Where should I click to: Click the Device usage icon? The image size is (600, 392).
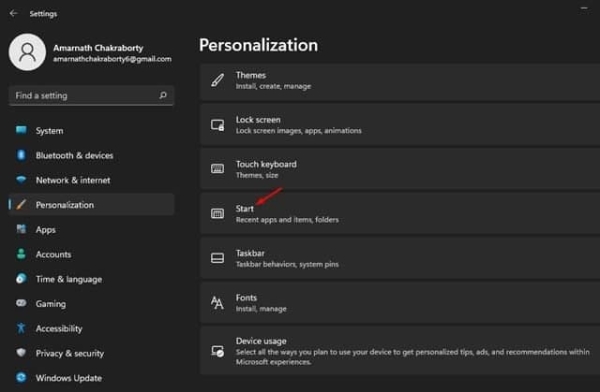[x=217, y=351]
